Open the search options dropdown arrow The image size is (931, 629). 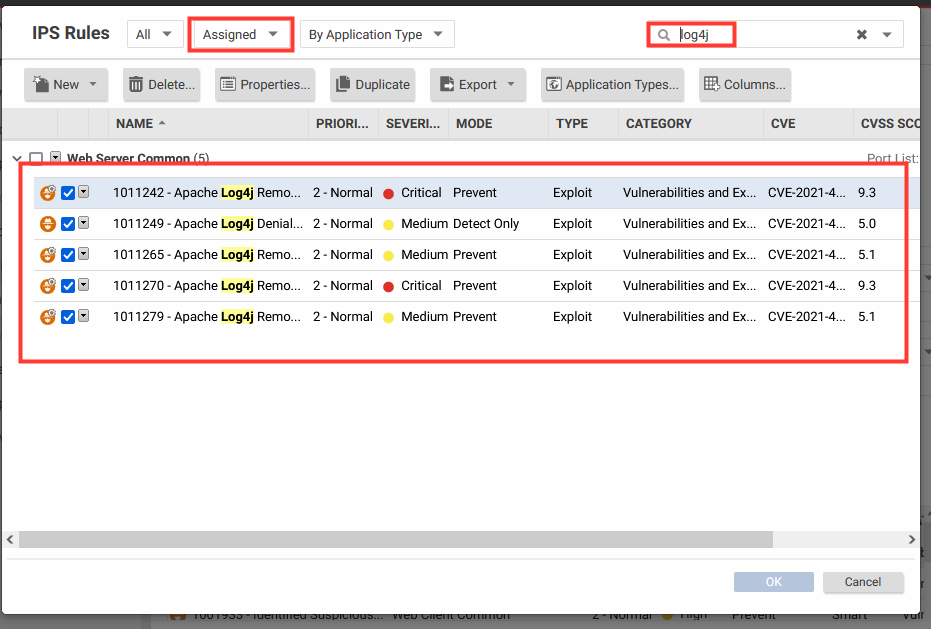pyautogui.click(x=886, y=34)
